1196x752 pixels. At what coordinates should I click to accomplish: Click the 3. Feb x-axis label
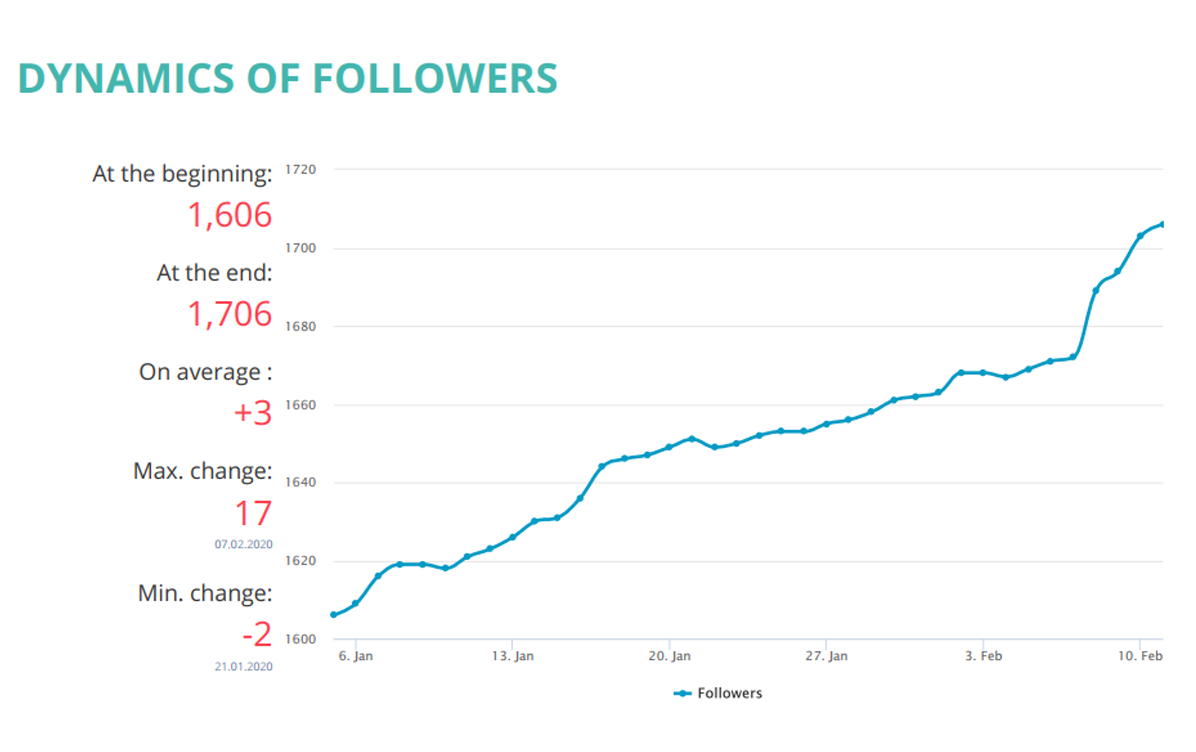(983, 657)
